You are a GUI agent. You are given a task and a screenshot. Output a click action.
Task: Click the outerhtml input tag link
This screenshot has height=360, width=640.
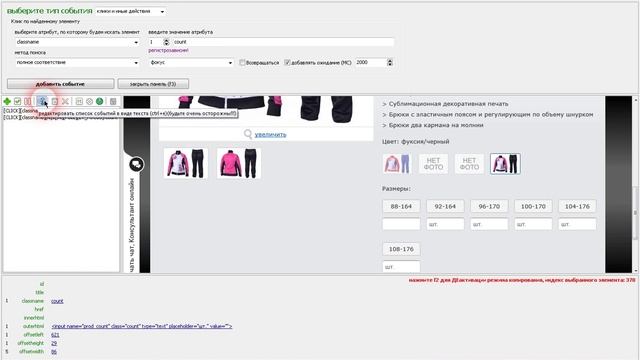point(142,326)
